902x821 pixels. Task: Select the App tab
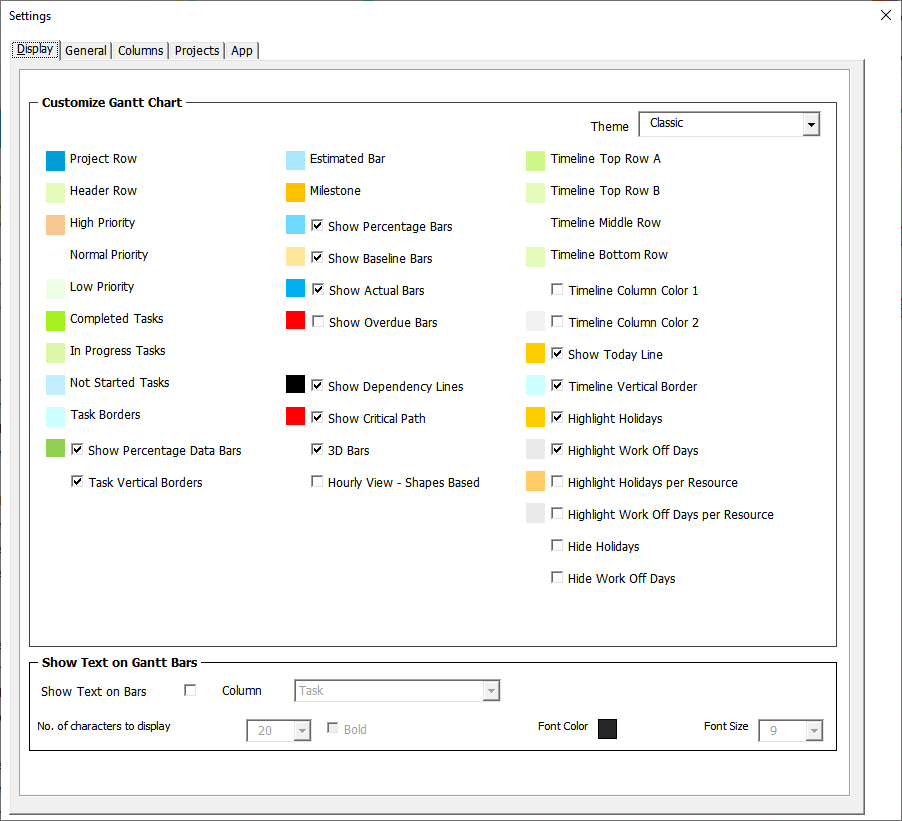pos(242,51)
